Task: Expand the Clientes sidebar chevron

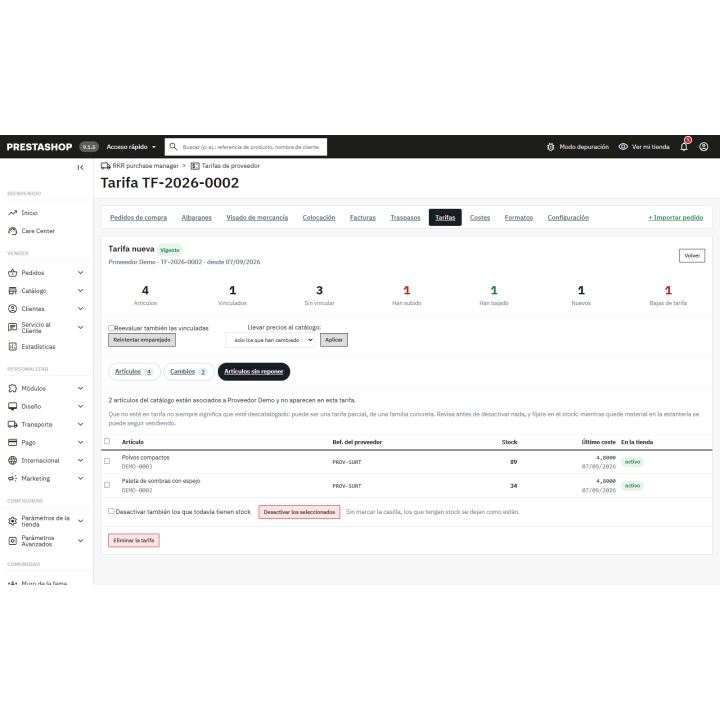Action: [x=80, y=309]
